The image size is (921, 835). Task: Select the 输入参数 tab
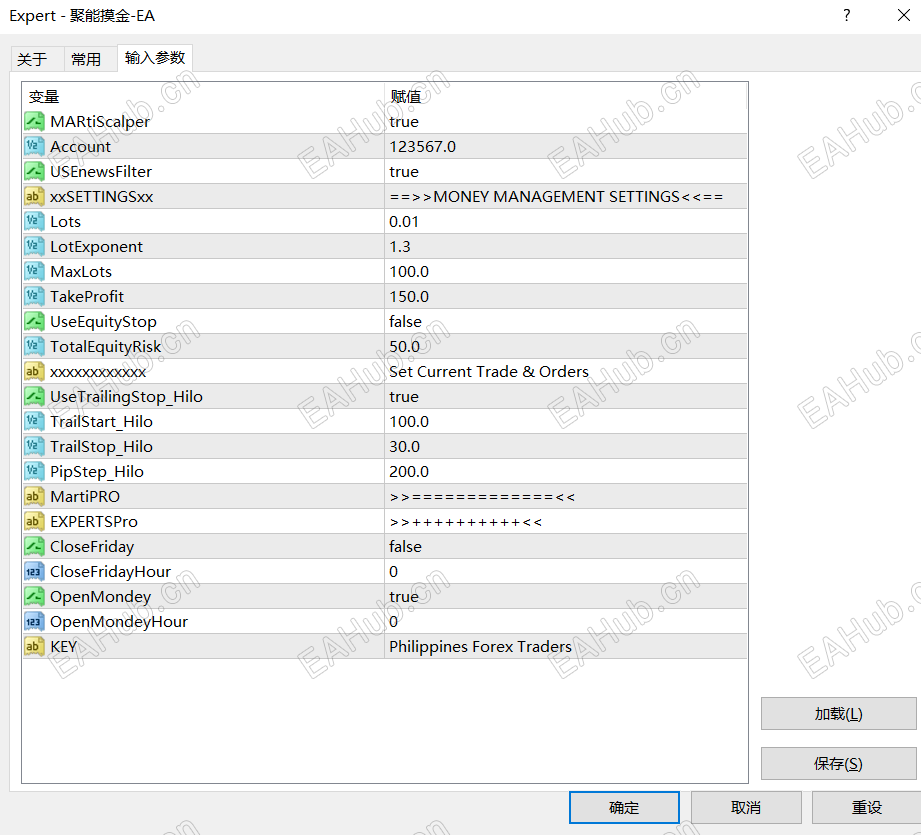155,58
